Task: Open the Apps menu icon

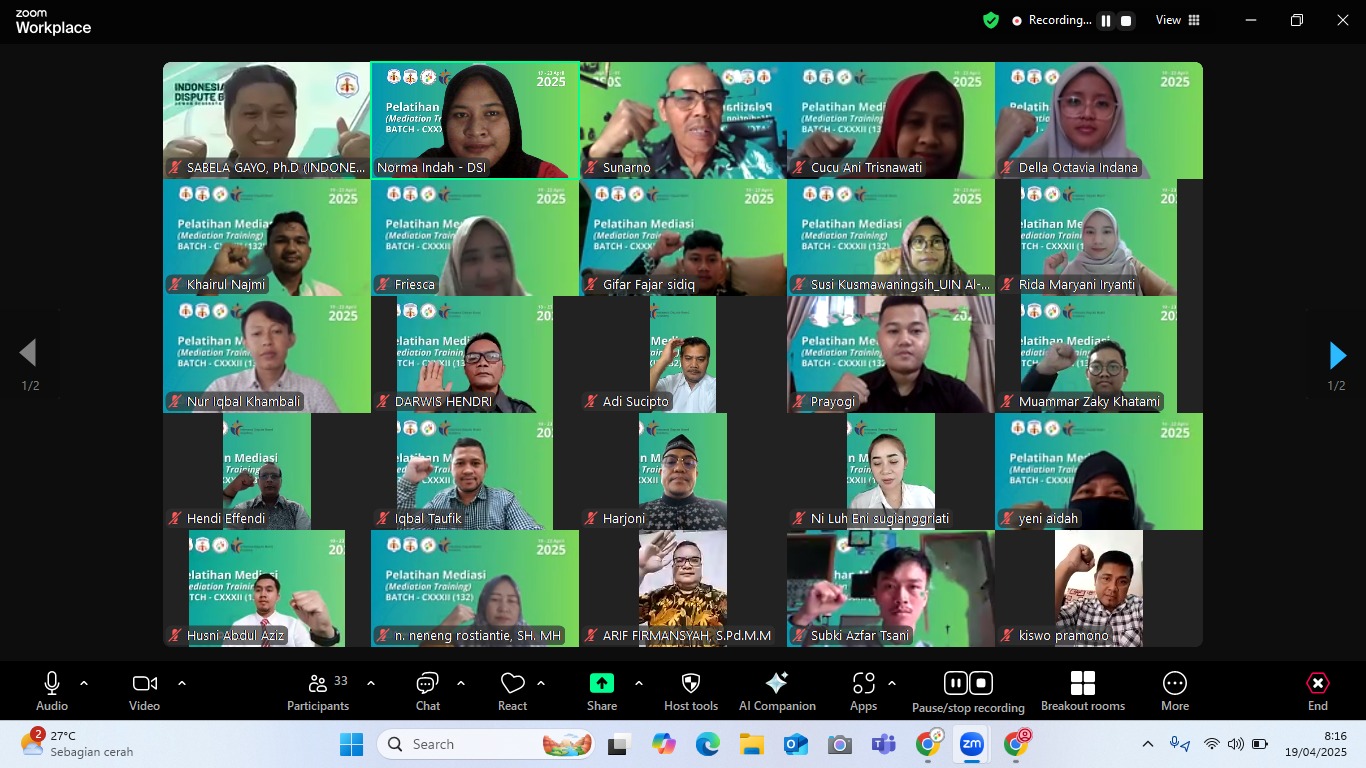Action: (863, 691)
